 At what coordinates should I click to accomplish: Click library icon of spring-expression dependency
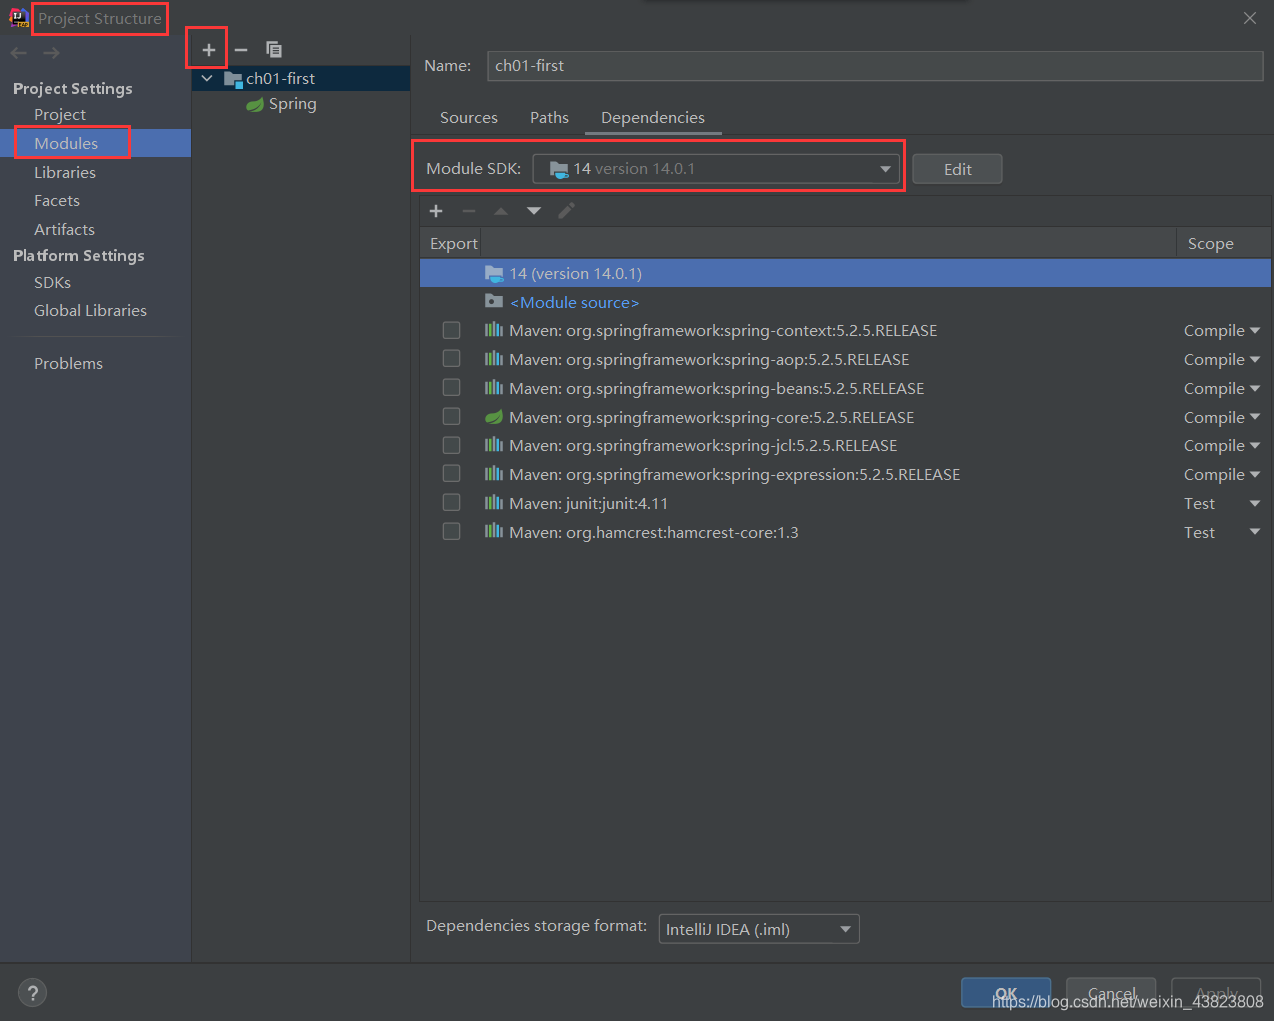click(x=494, y=474)
